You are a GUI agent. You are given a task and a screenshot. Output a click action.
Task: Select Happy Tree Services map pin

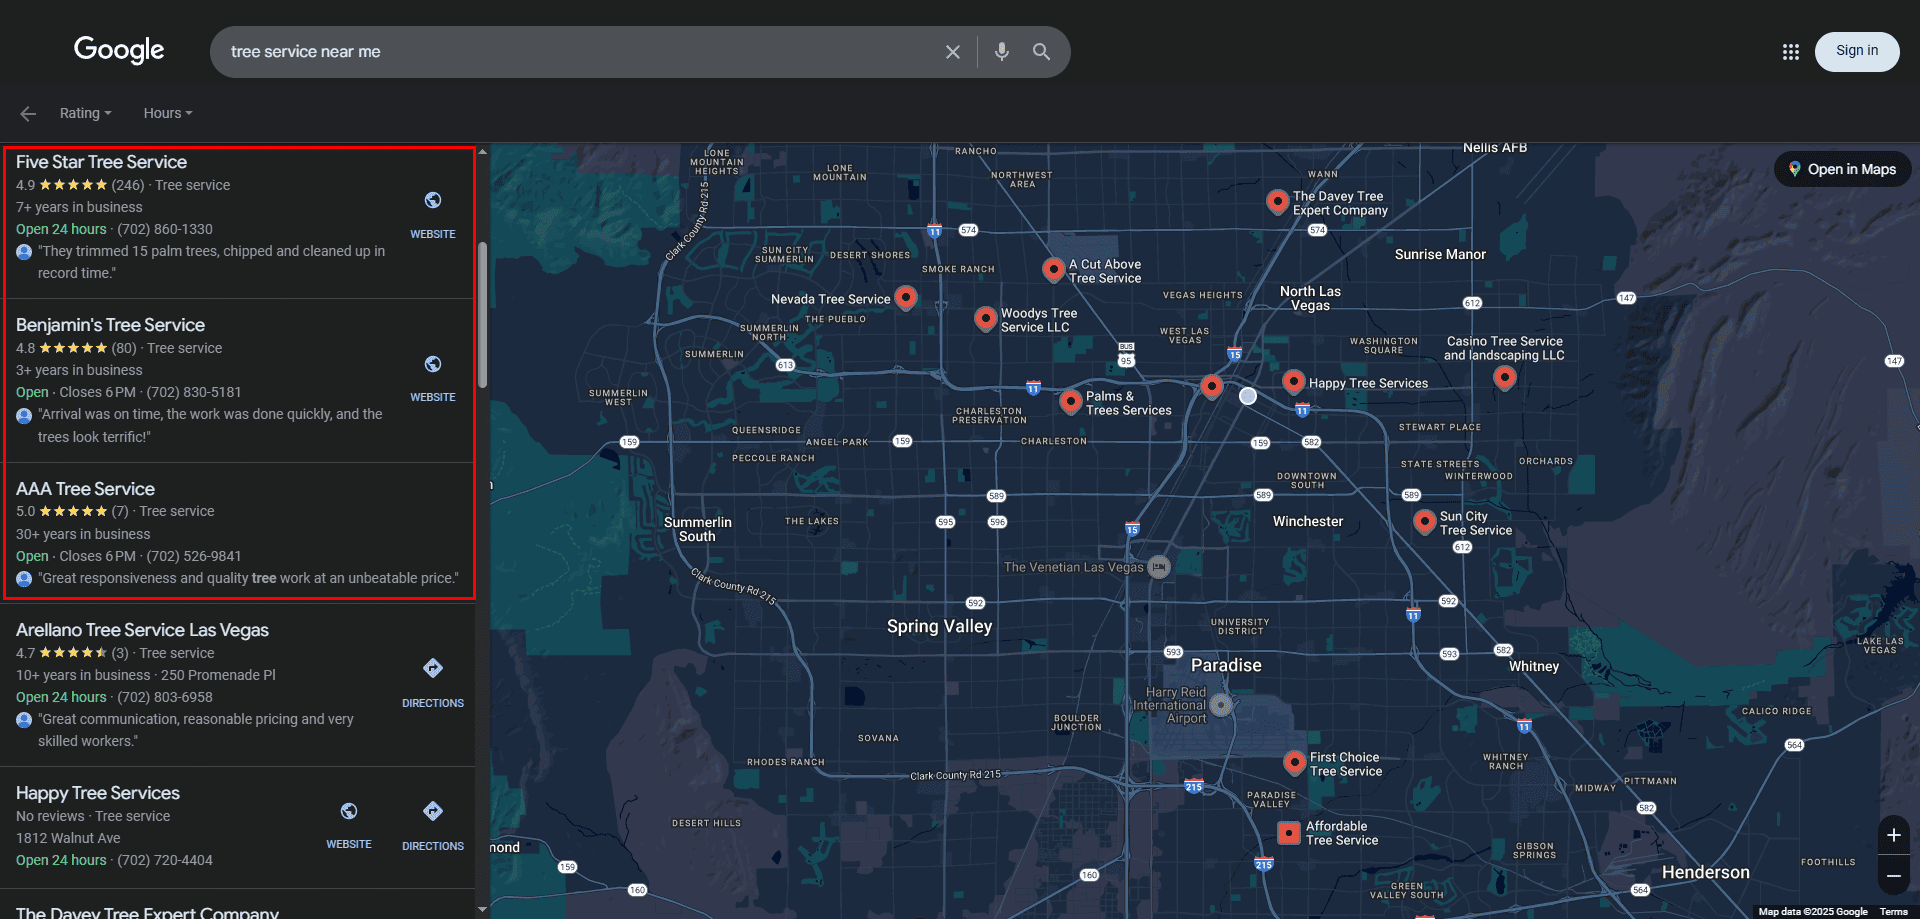click(1294, 381)
